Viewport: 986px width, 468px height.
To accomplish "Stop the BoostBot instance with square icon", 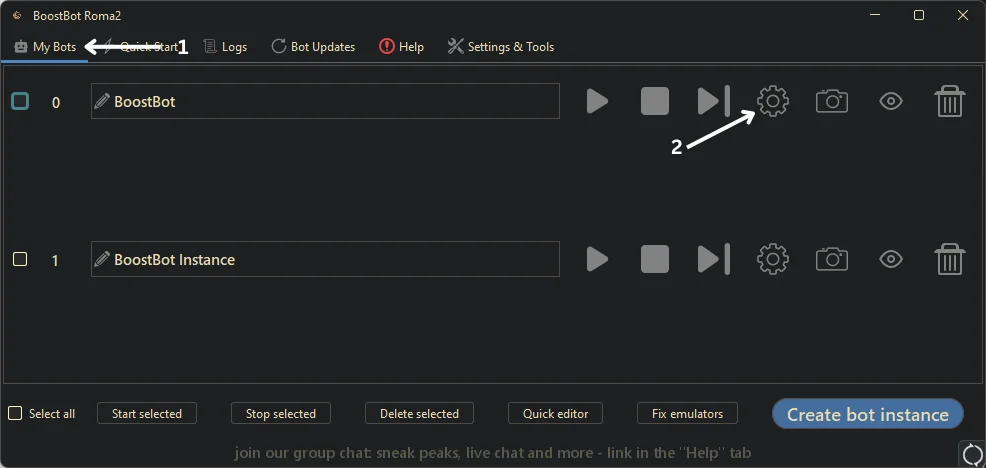I will point(655,101).
